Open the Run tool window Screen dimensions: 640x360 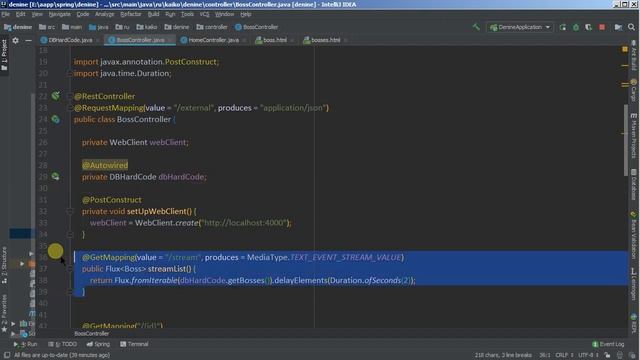click(x=25, y=344)
